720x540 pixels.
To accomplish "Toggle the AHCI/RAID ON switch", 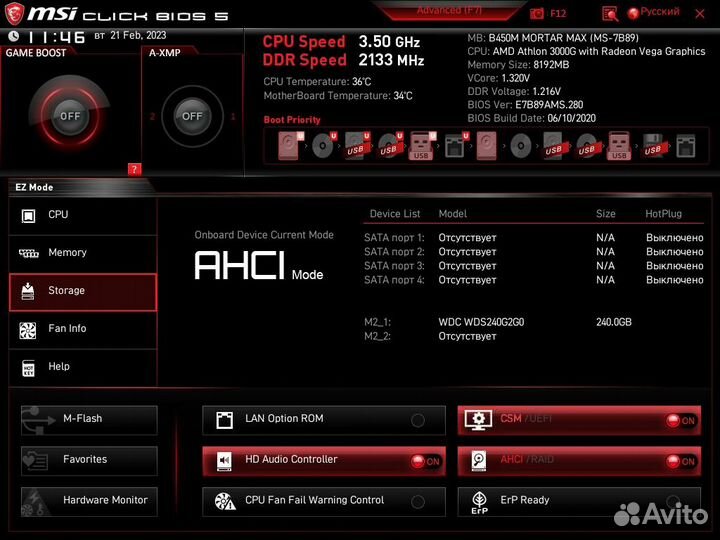I will point(681,461).
